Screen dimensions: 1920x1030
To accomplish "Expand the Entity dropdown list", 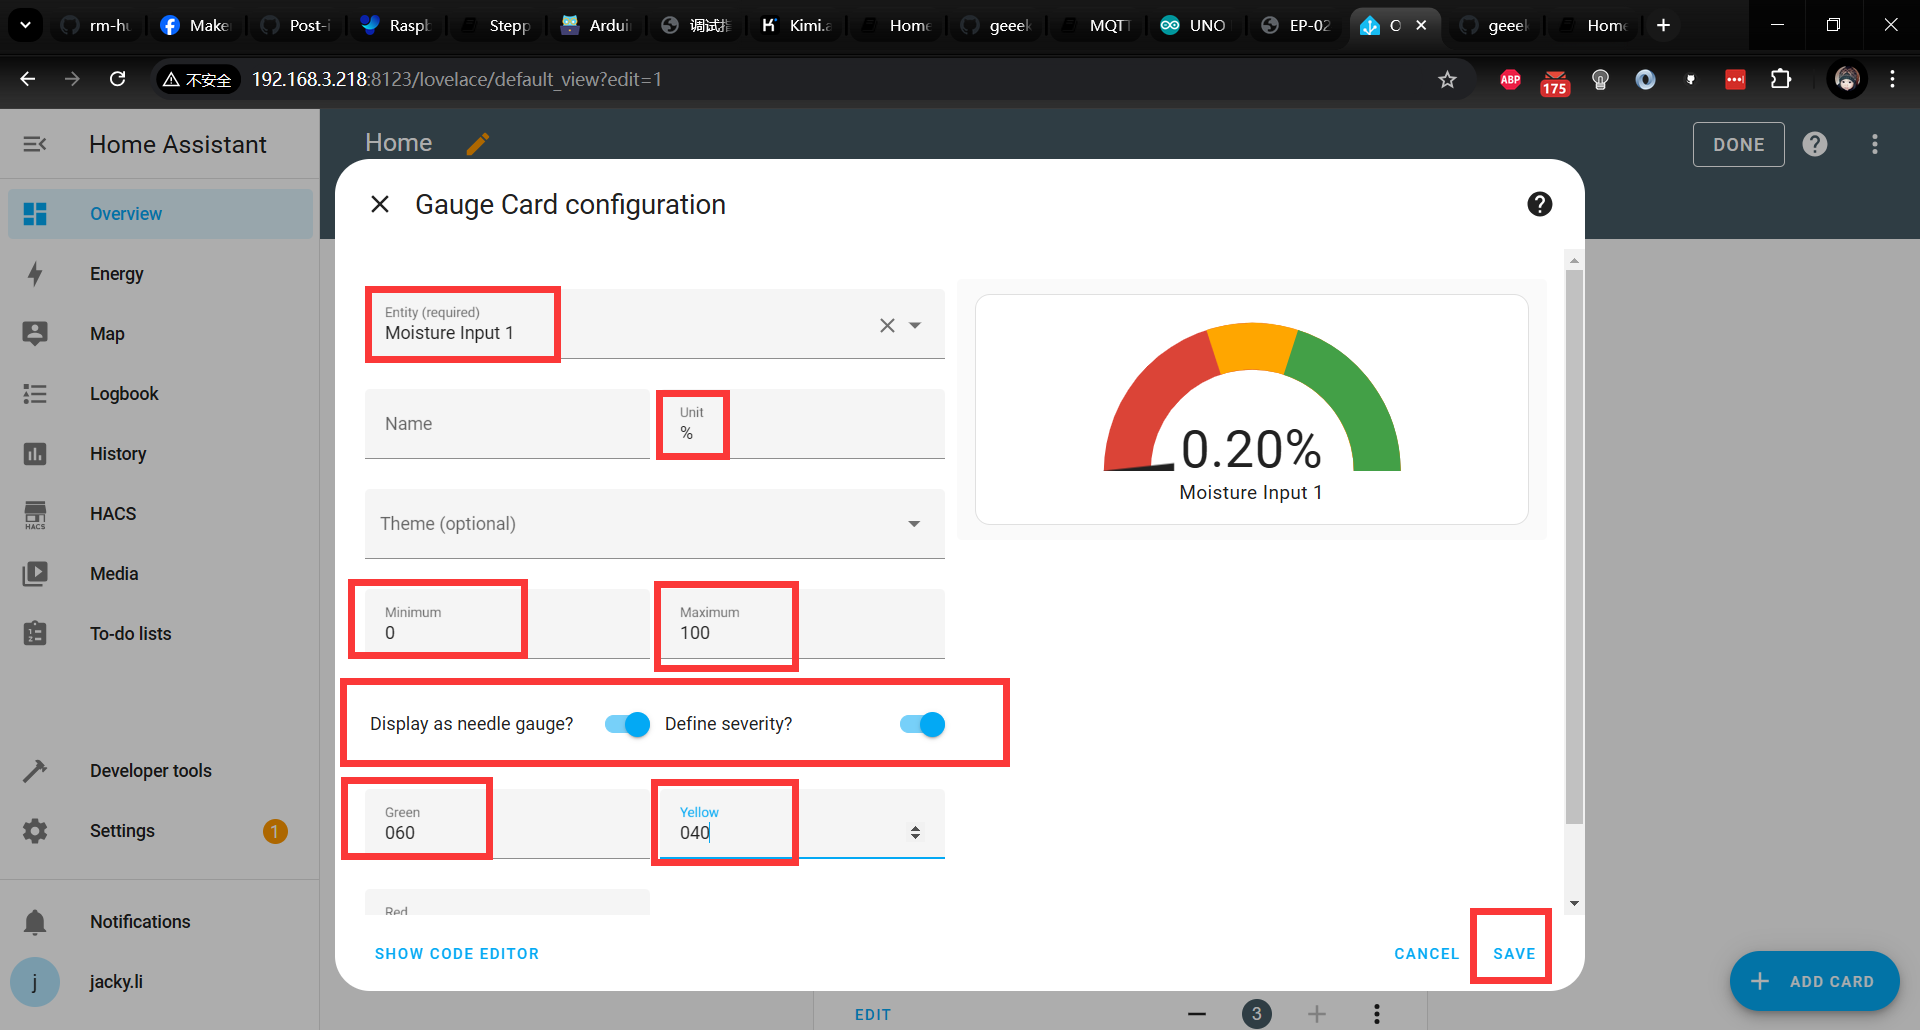I will coord(915,325).
